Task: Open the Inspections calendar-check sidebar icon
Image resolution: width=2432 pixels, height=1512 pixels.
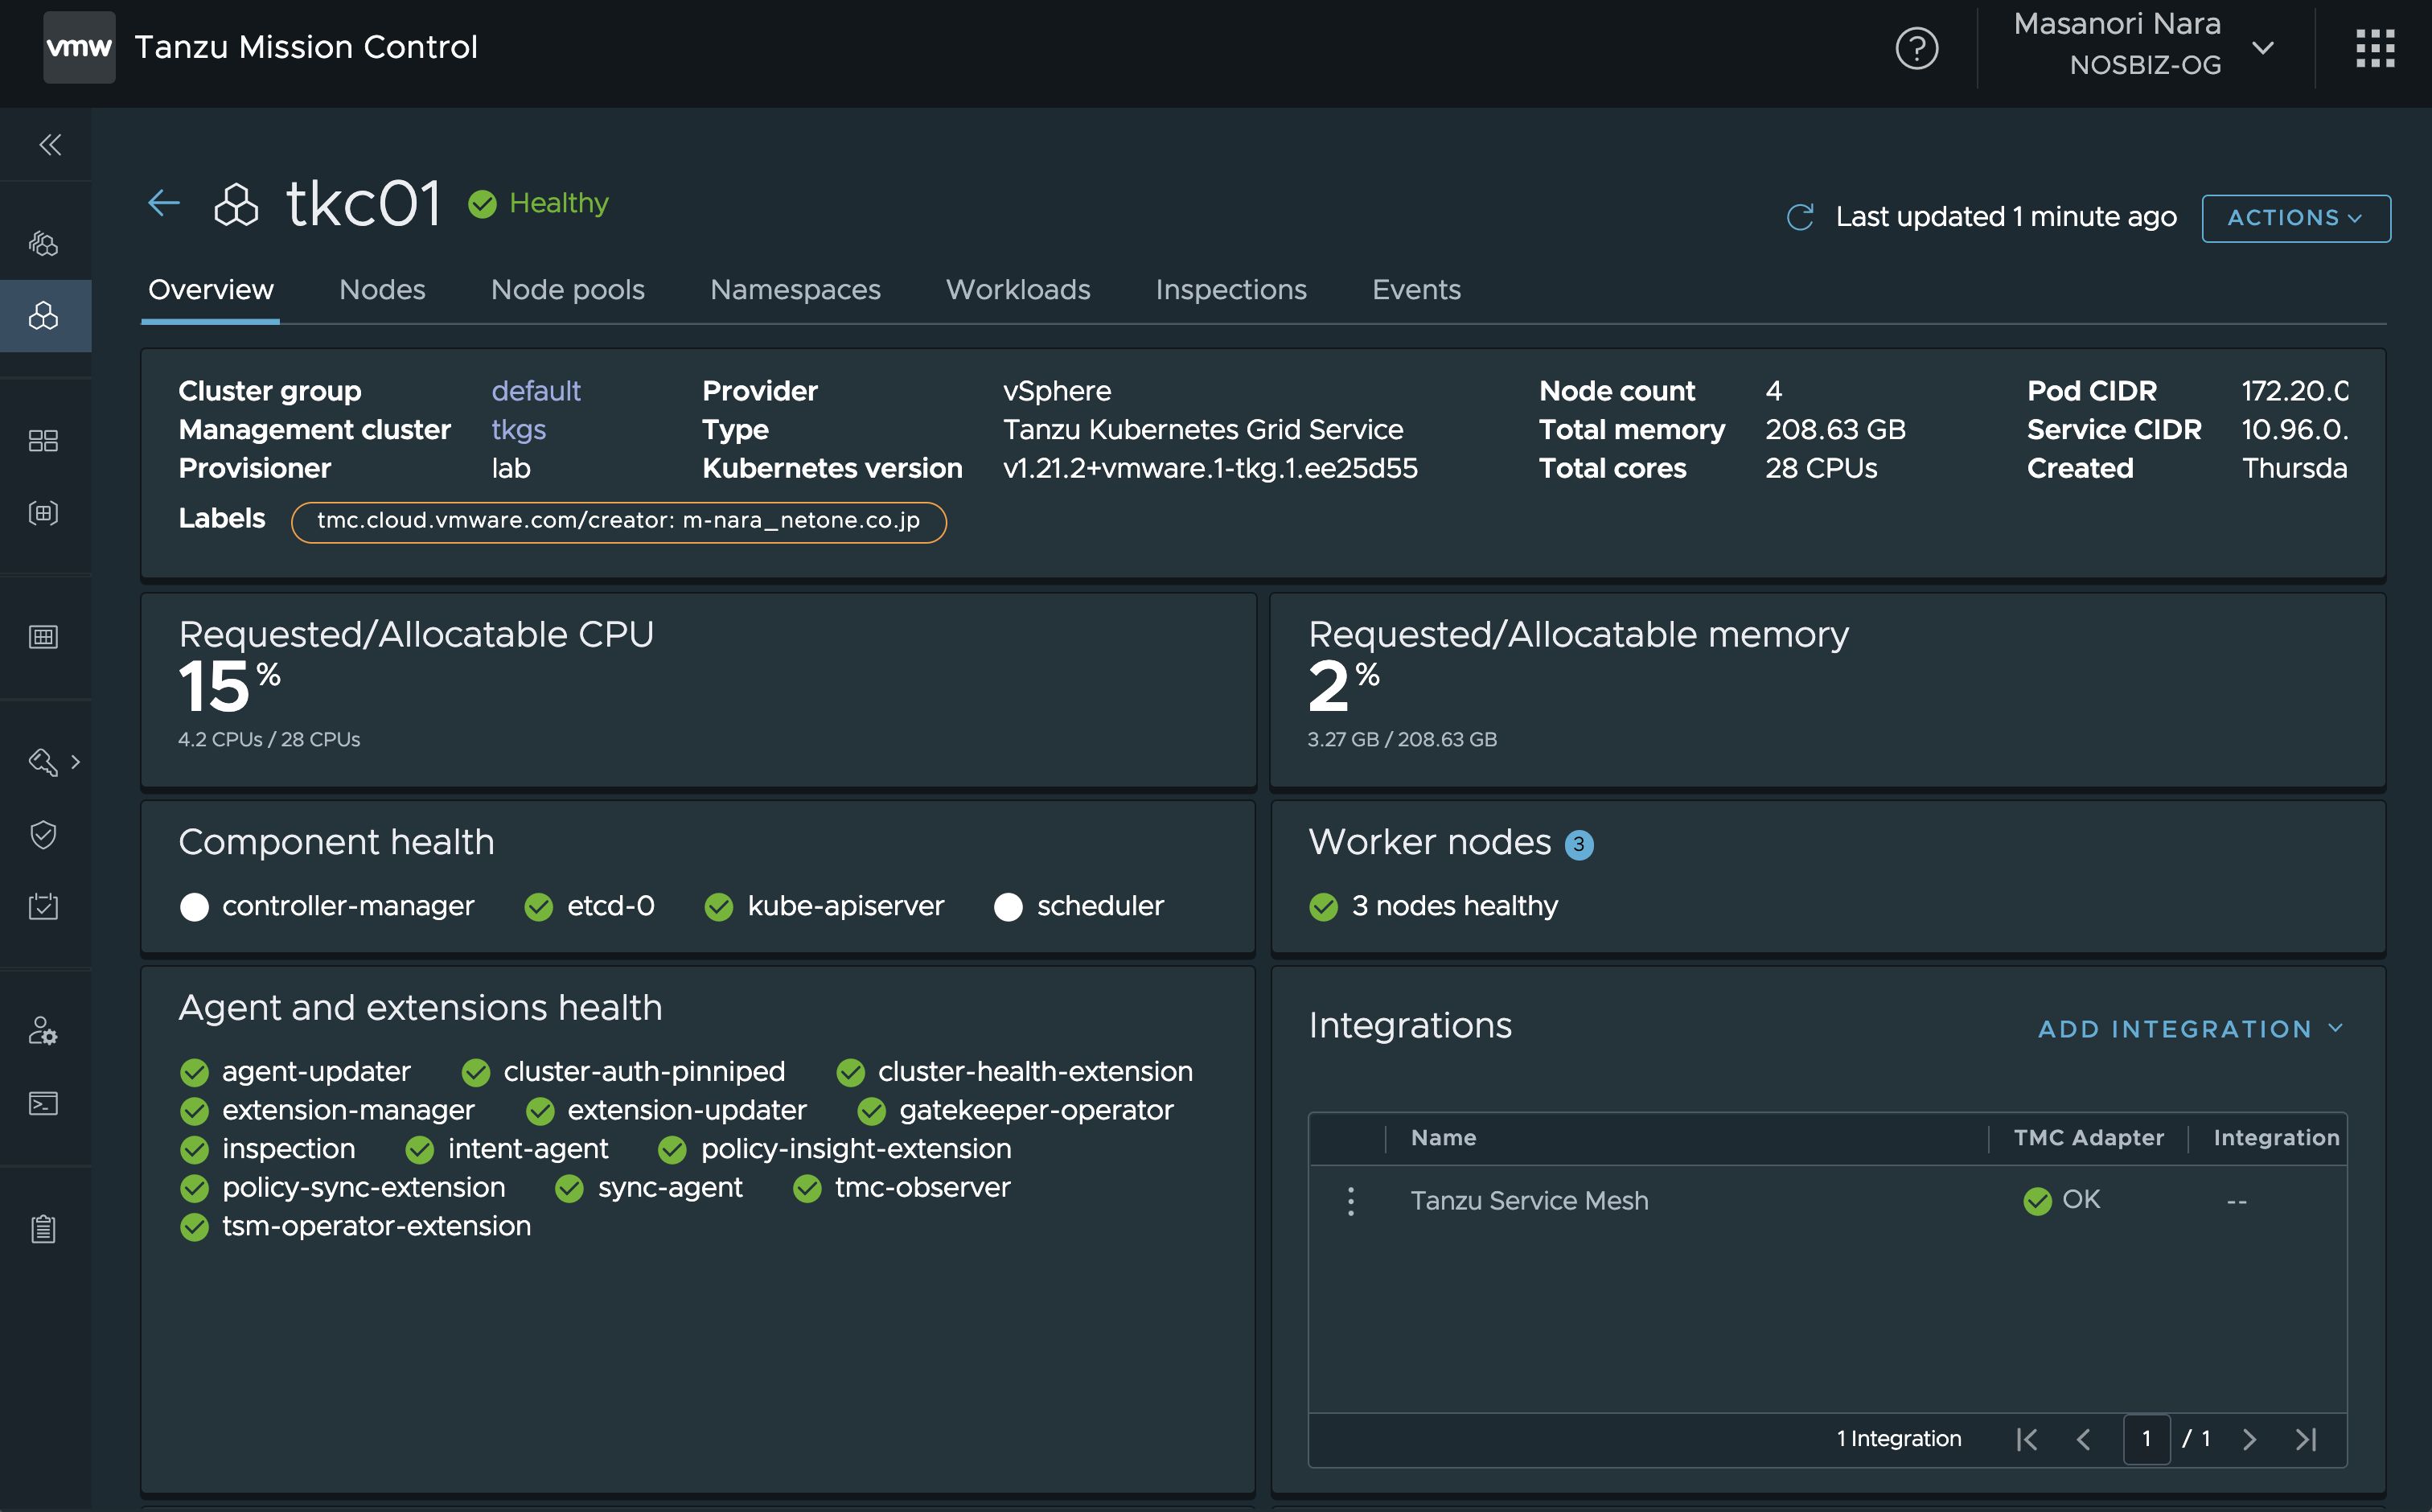Action: pyautogui.click(x=43, y=906)
